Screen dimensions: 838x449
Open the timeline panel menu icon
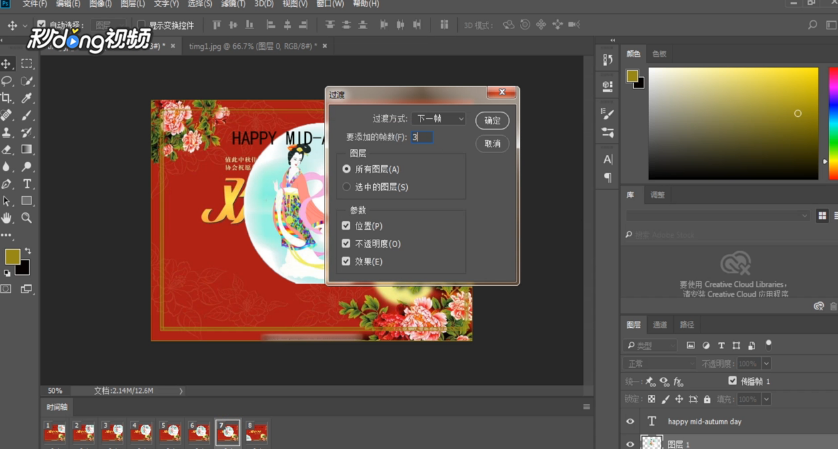[586, 407]
